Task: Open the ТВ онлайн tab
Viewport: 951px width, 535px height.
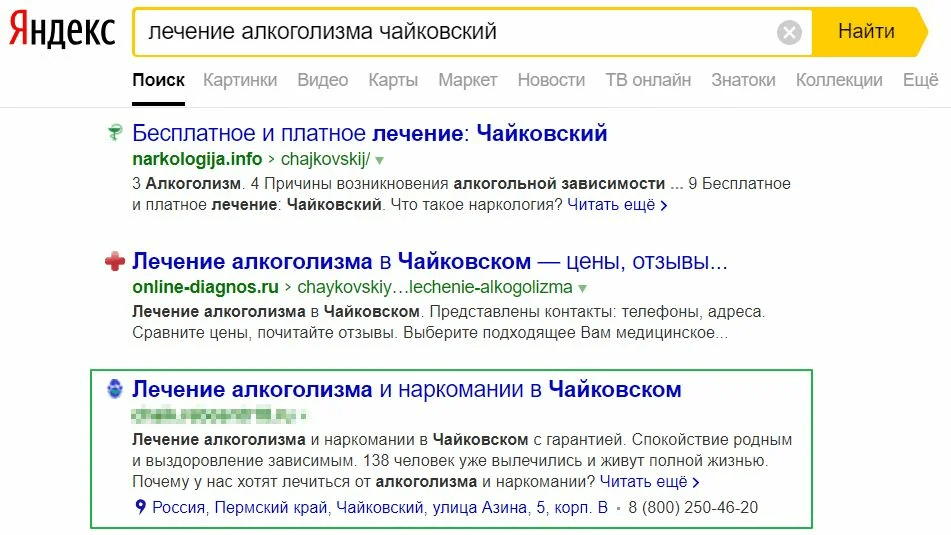Action: tap(648, 80)
